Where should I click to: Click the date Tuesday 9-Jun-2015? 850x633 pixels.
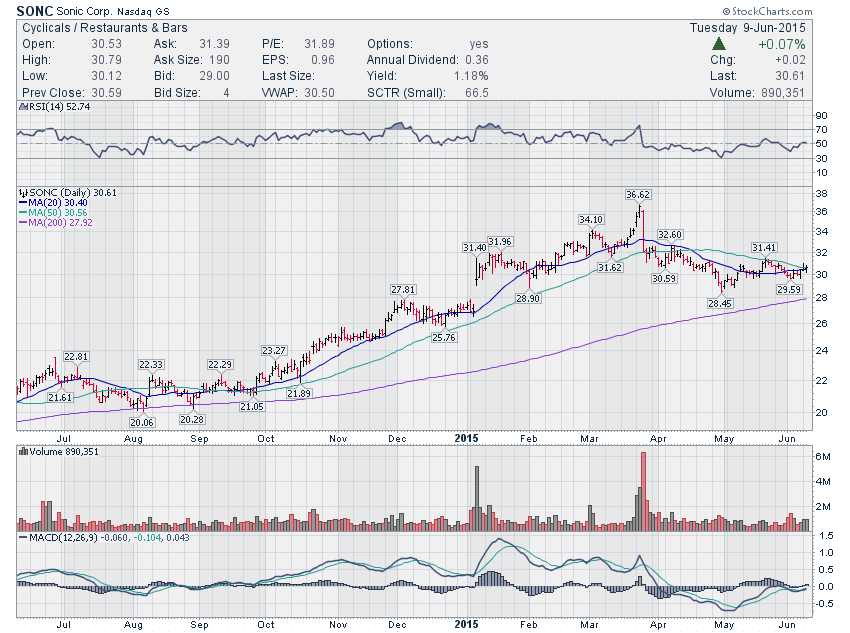pos(748,28)
